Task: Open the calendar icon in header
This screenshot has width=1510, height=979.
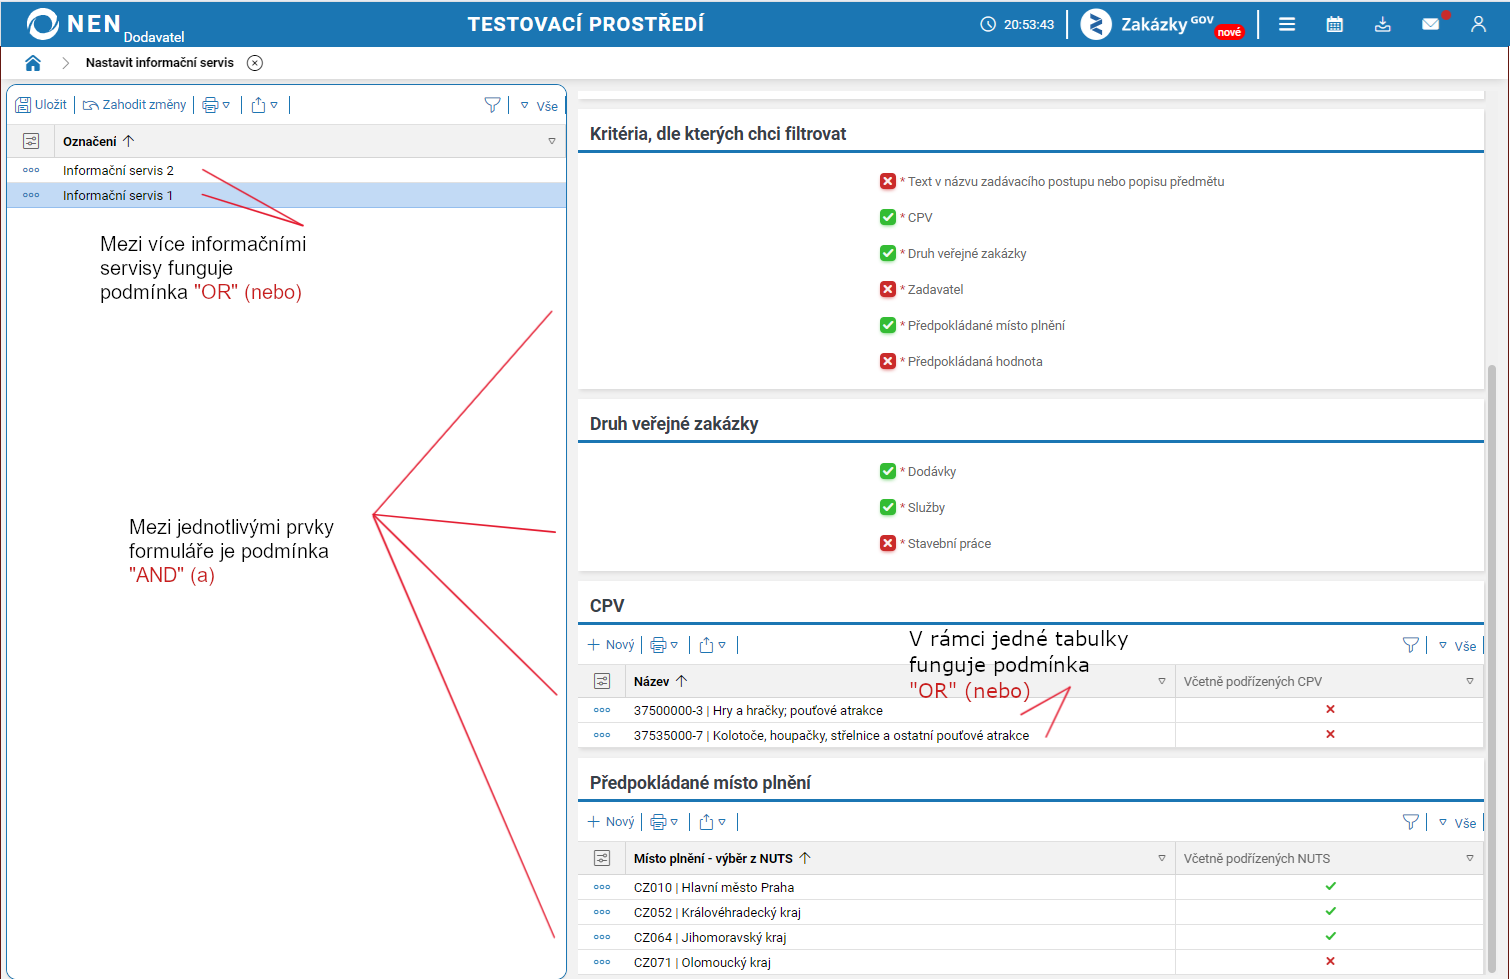Action: coord(1335,24)
